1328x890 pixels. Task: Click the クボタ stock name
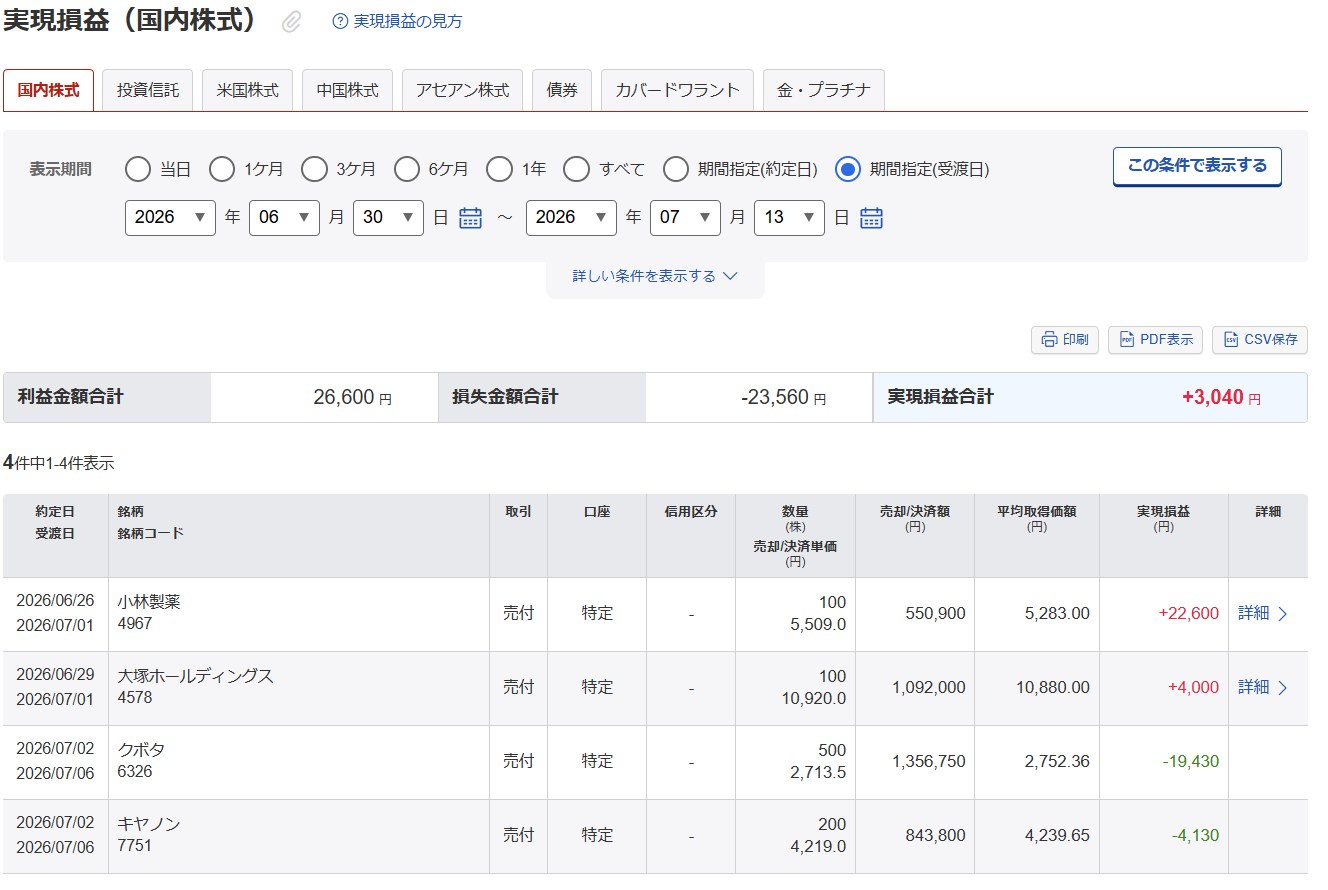tap(141, 750)
